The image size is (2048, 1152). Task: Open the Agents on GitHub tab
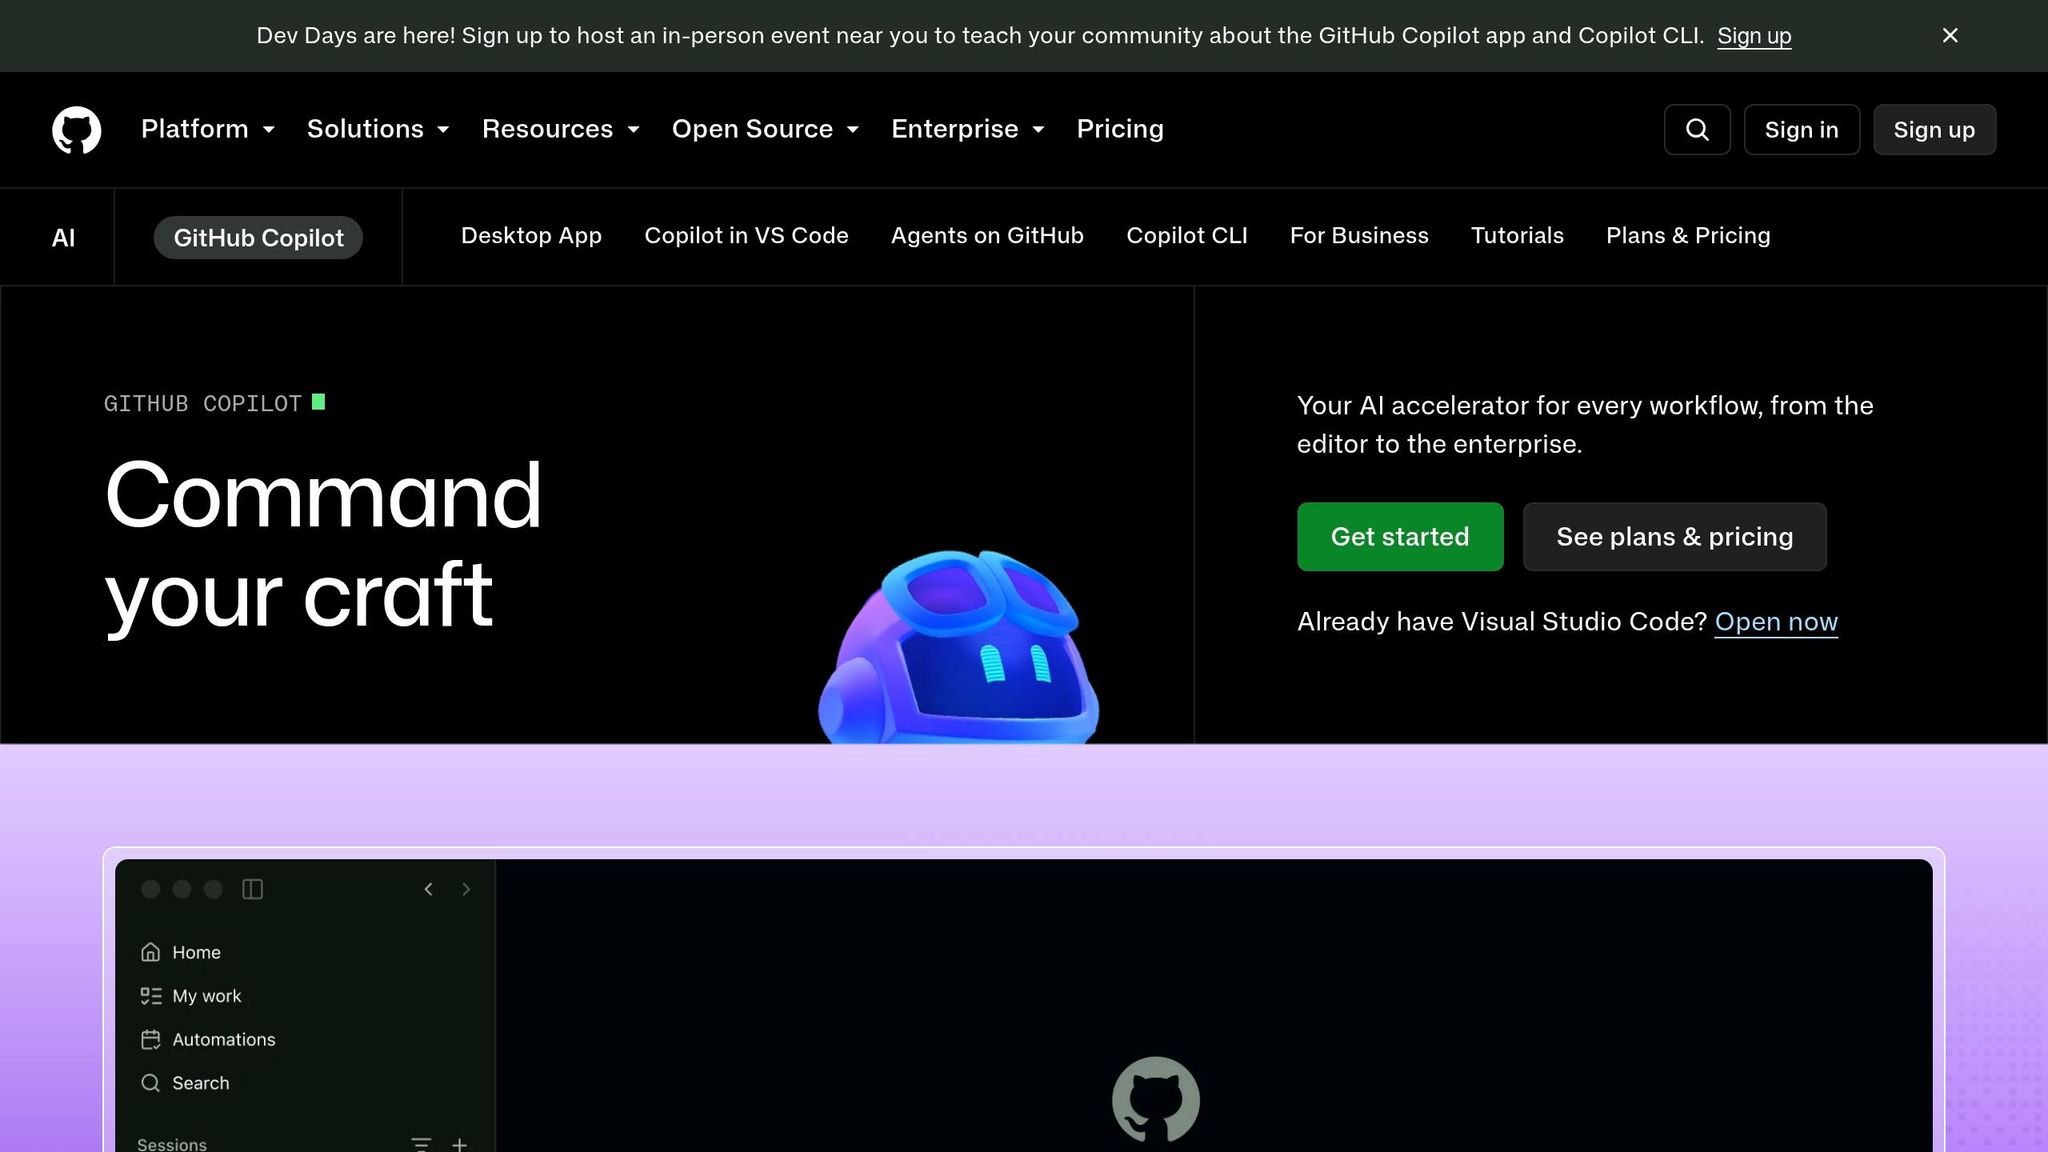click(987, 236)
